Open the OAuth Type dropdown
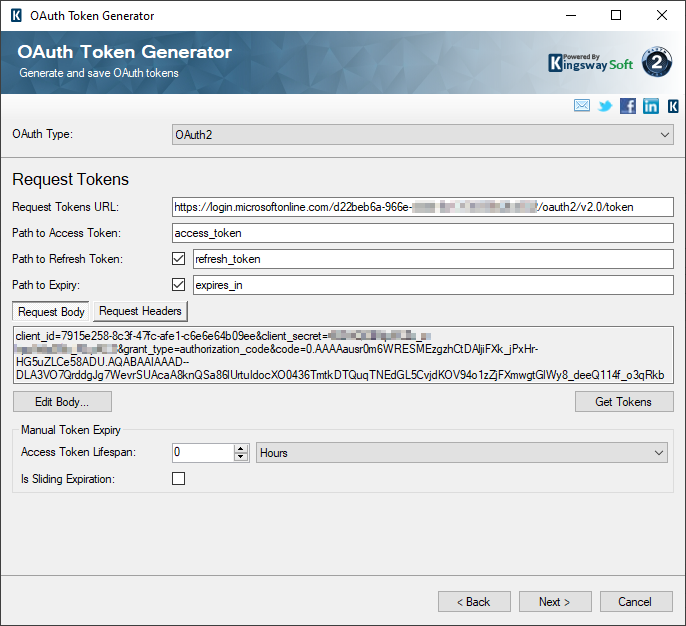Screen dimensions: 686x626 click(x=423, y=134)
